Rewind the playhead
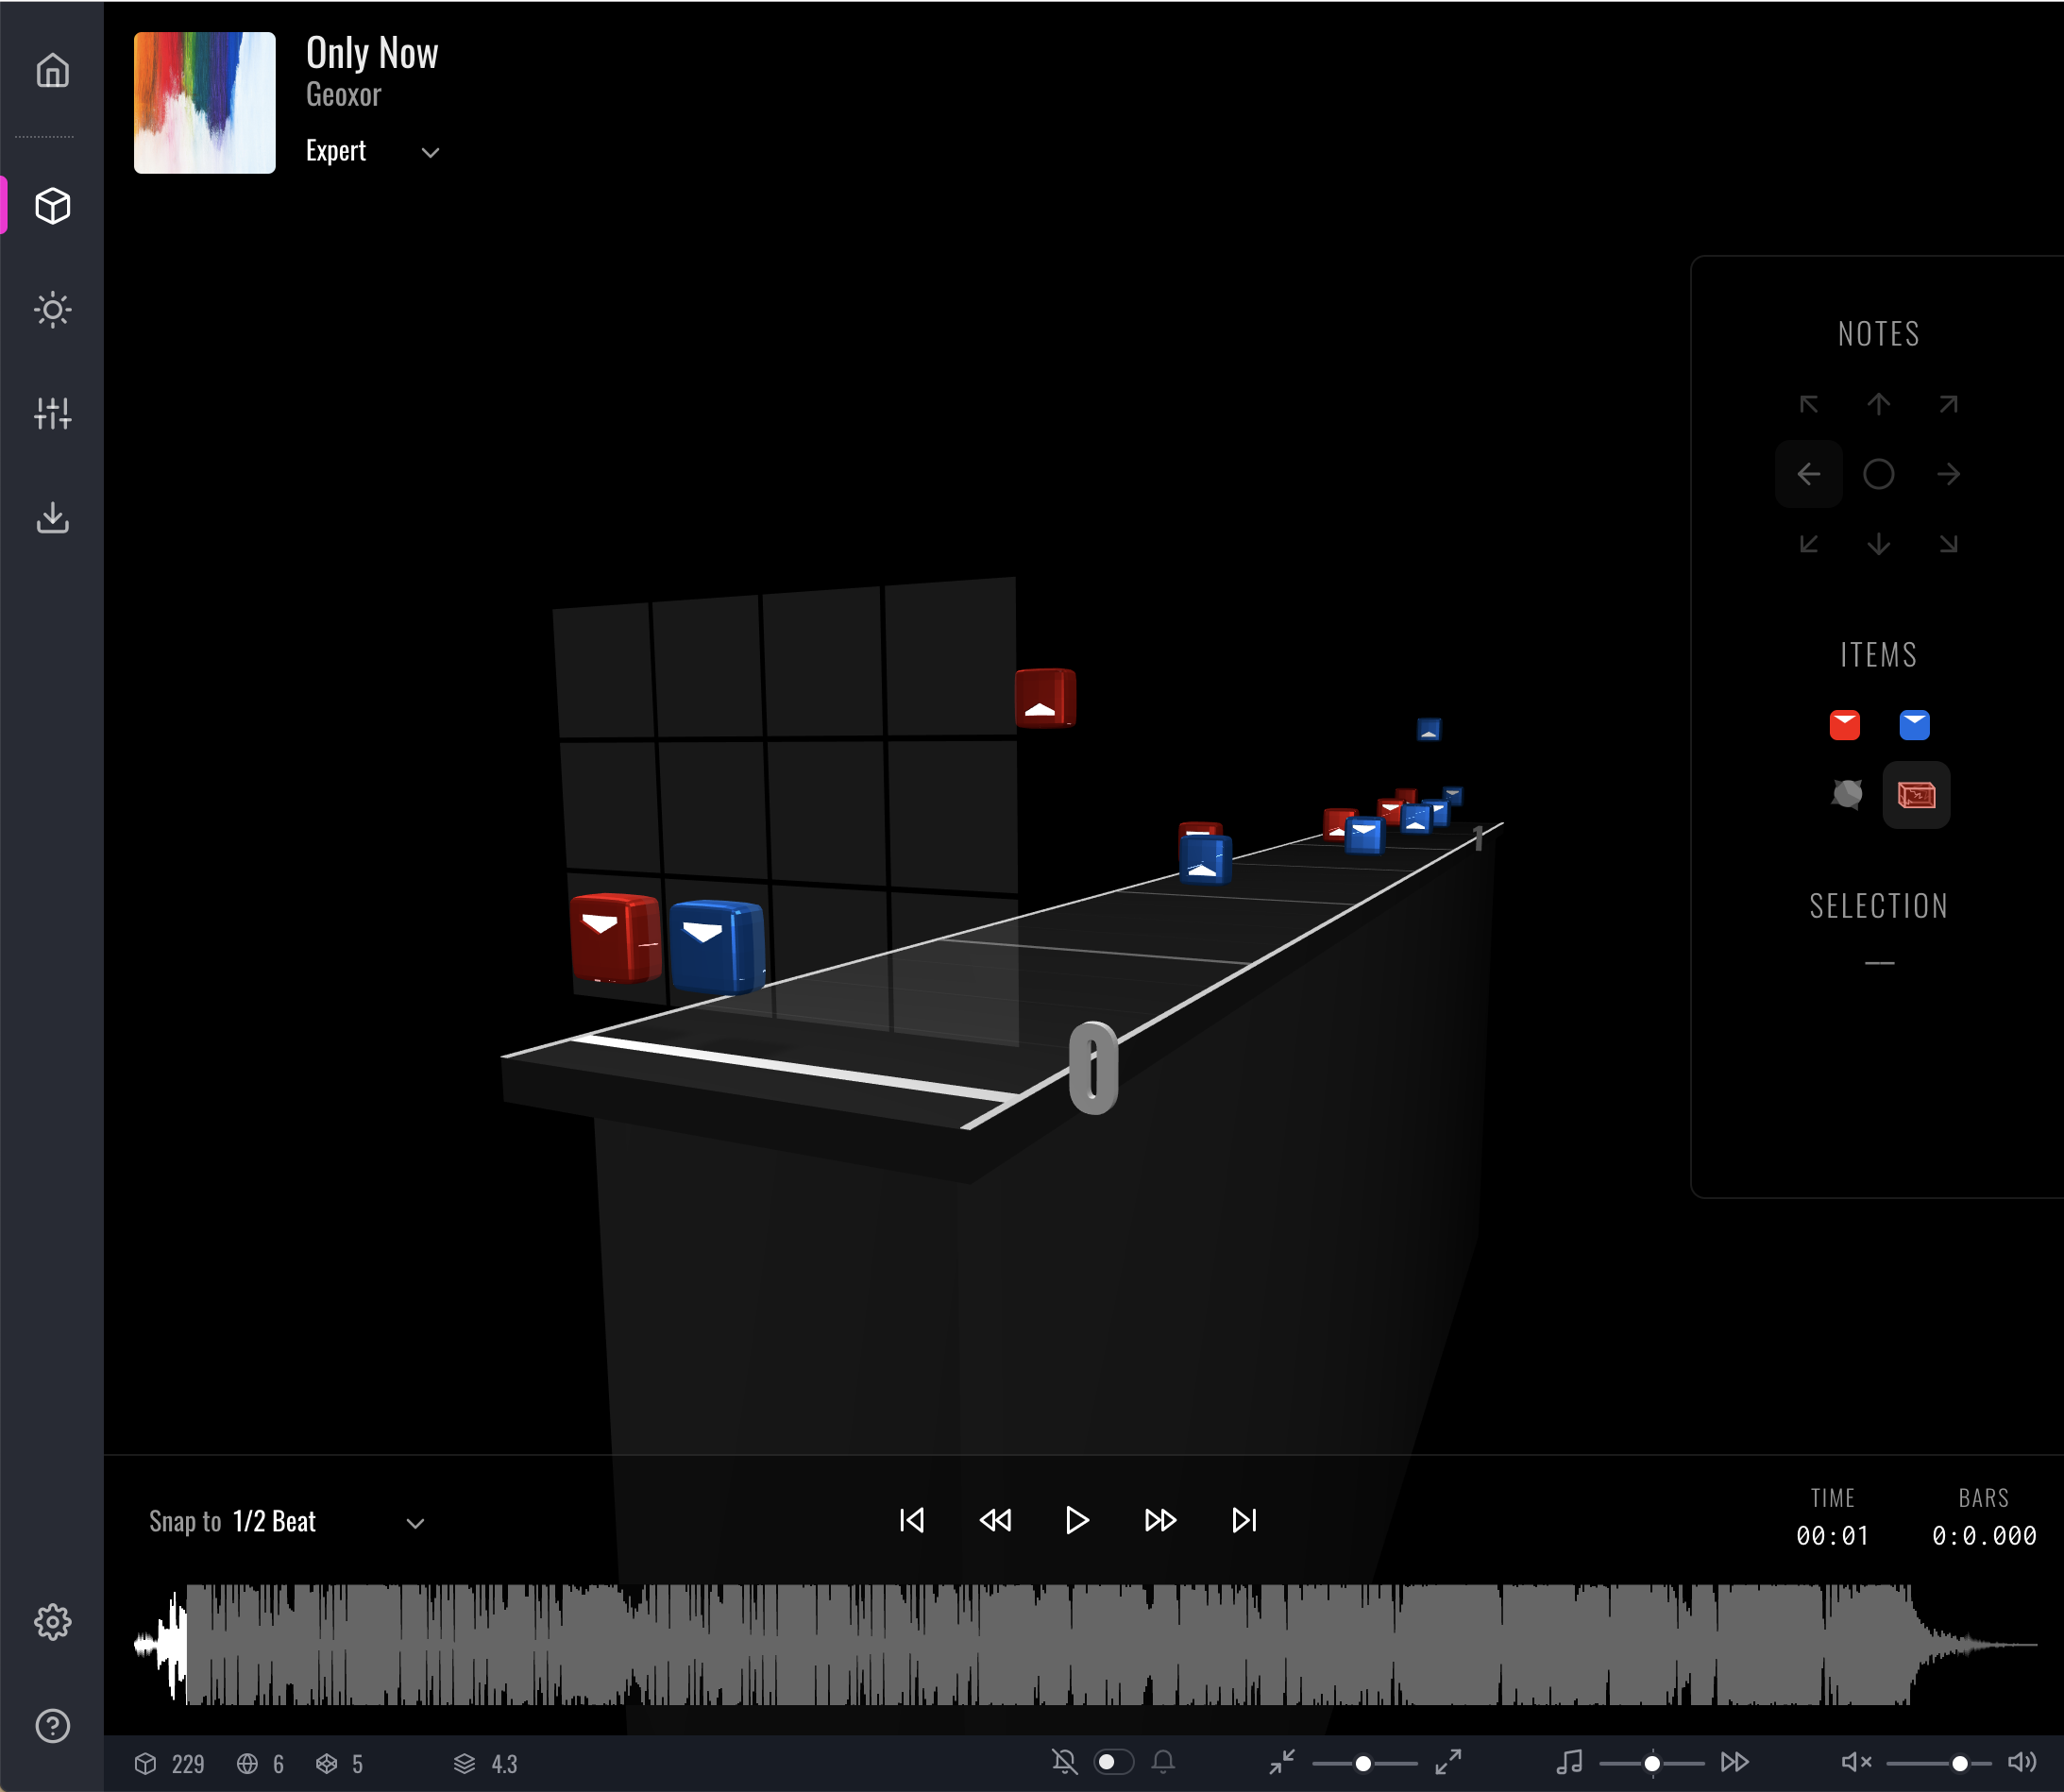2064x1792 pixels. (x=995, y=1520)
